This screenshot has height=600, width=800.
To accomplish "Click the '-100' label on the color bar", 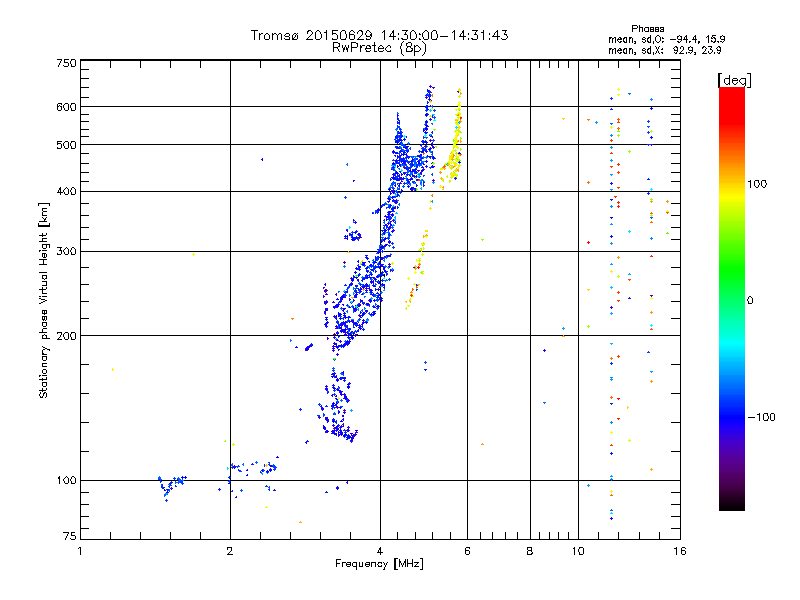I will pos(762,417).
